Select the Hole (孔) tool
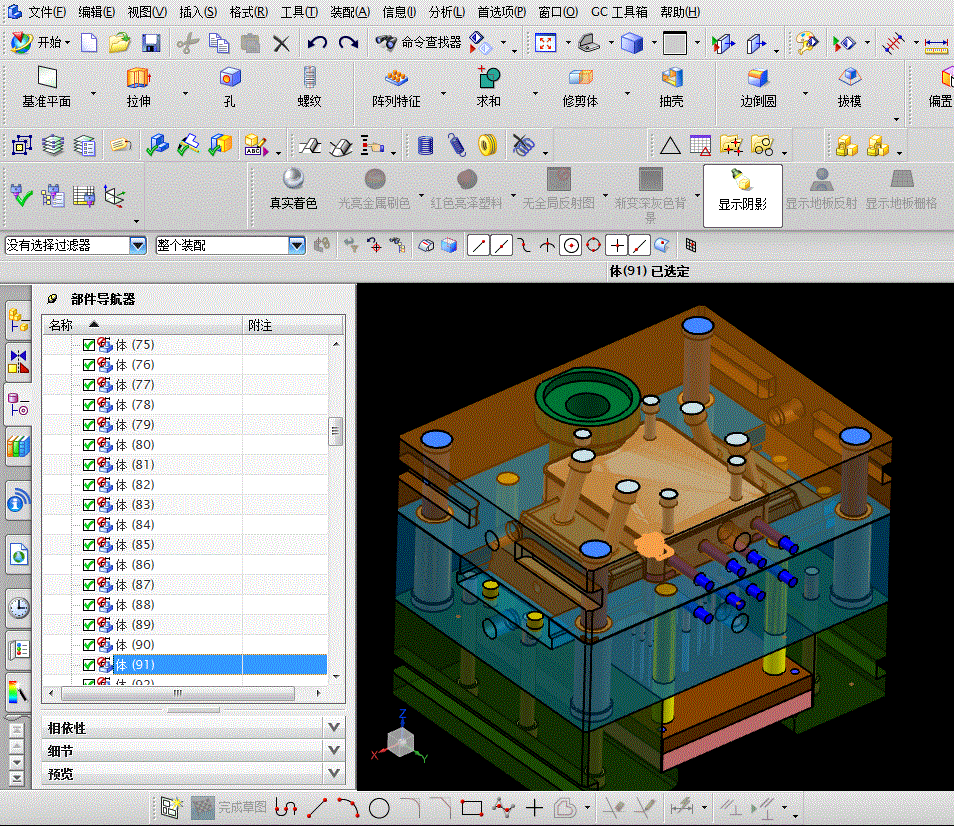Image resolution: width=954 pixels, height=826 pixels. [230, 87]
